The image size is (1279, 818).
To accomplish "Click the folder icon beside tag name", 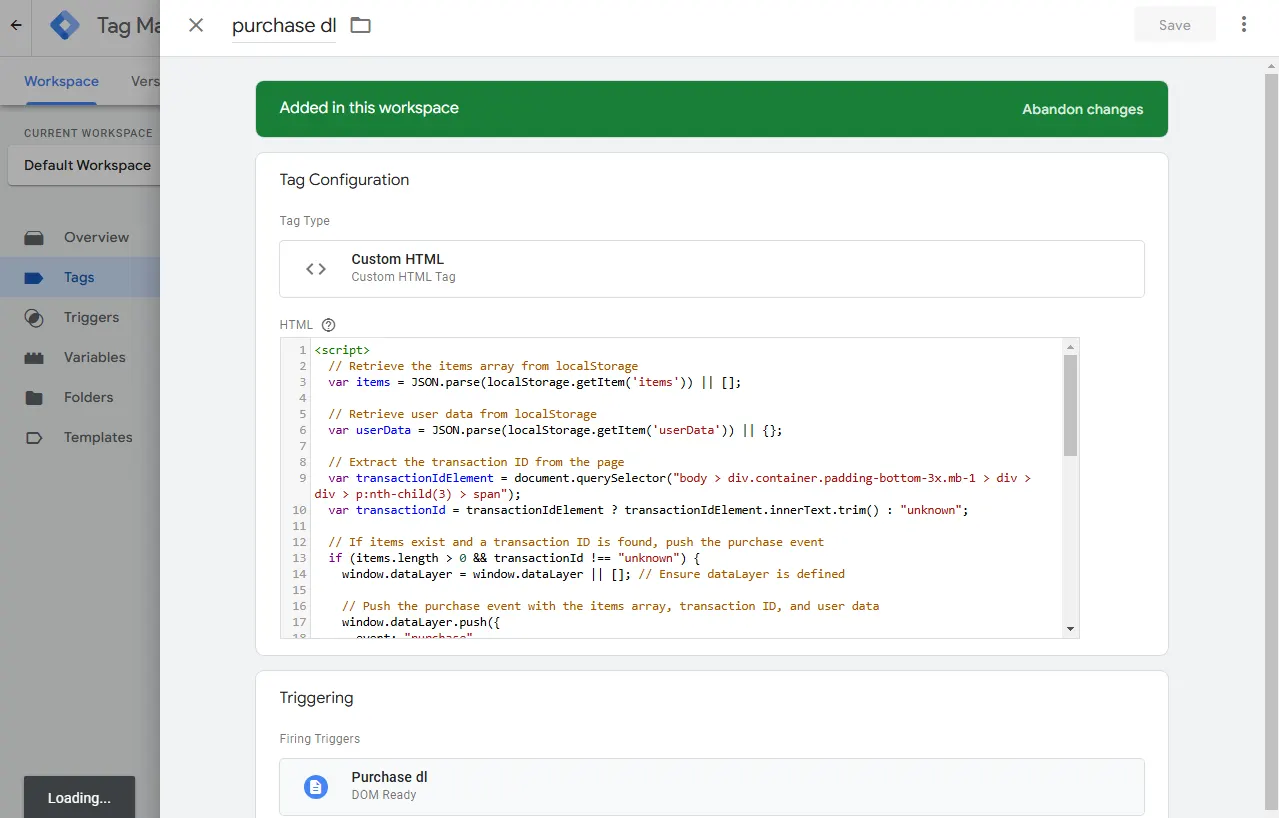I will click(x=361, y=25).
